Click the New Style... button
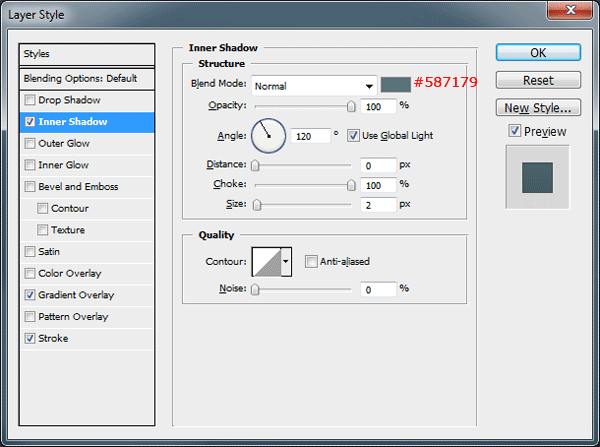The height and width of the screenshot is (447, 600). (538, 108)
